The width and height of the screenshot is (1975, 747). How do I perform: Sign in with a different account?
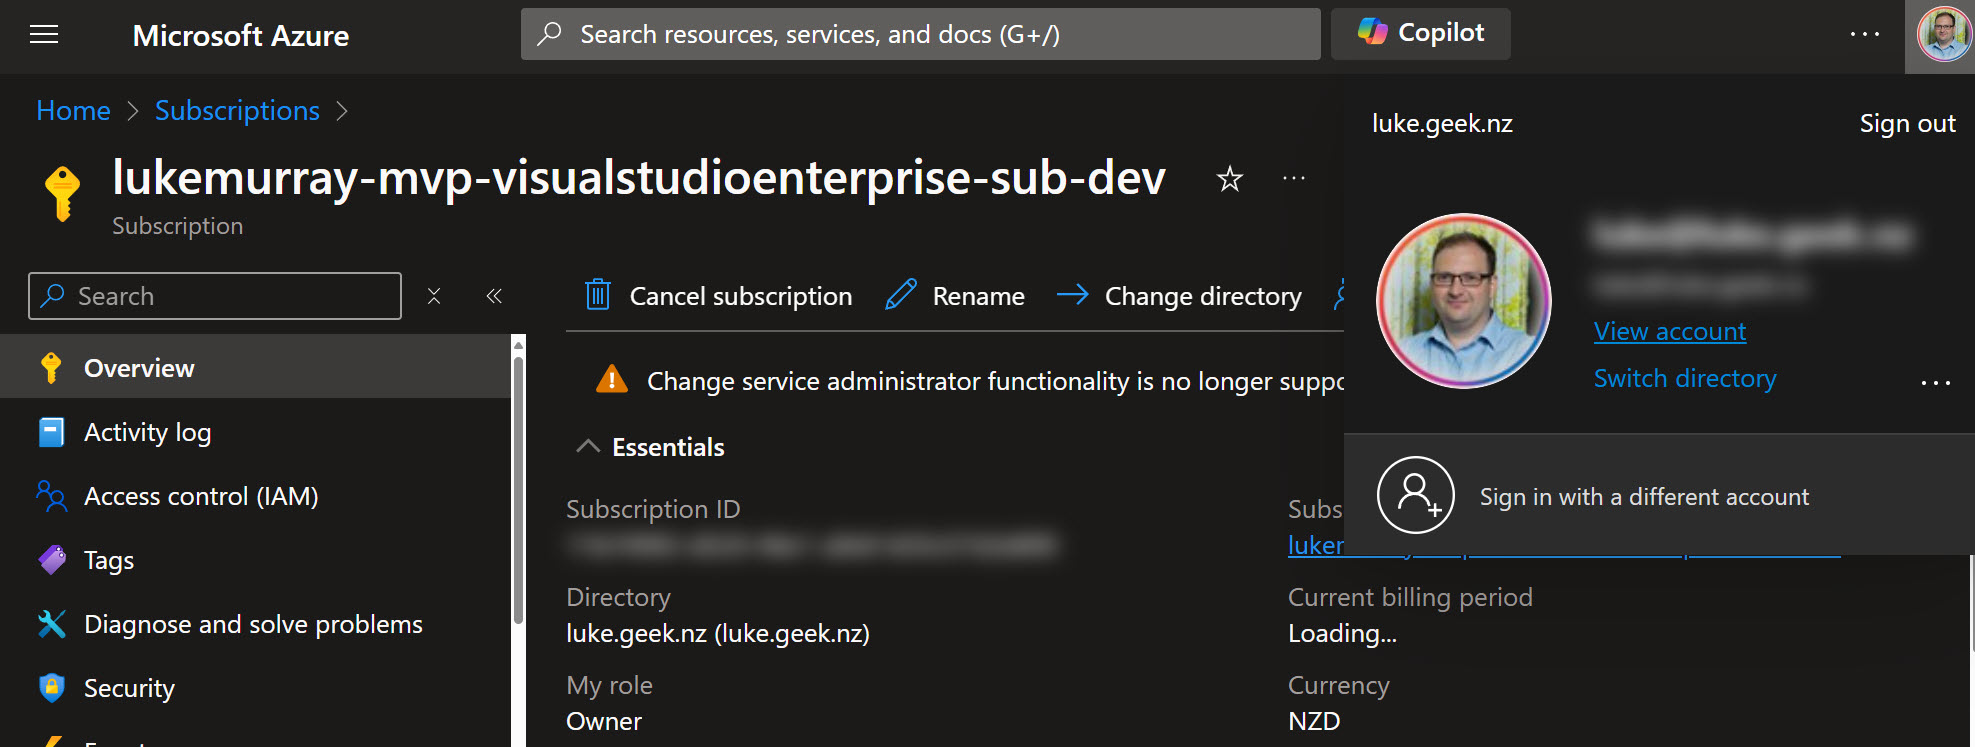tap(1659, 495)
